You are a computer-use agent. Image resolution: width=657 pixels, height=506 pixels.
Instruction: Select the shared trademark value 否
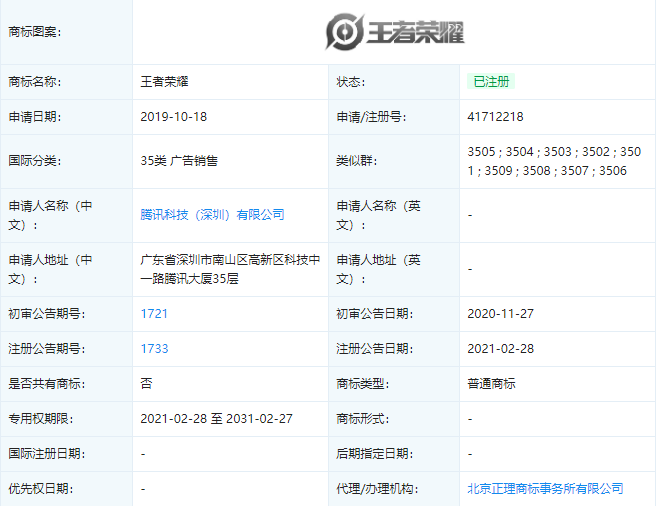tap(146, 384)
